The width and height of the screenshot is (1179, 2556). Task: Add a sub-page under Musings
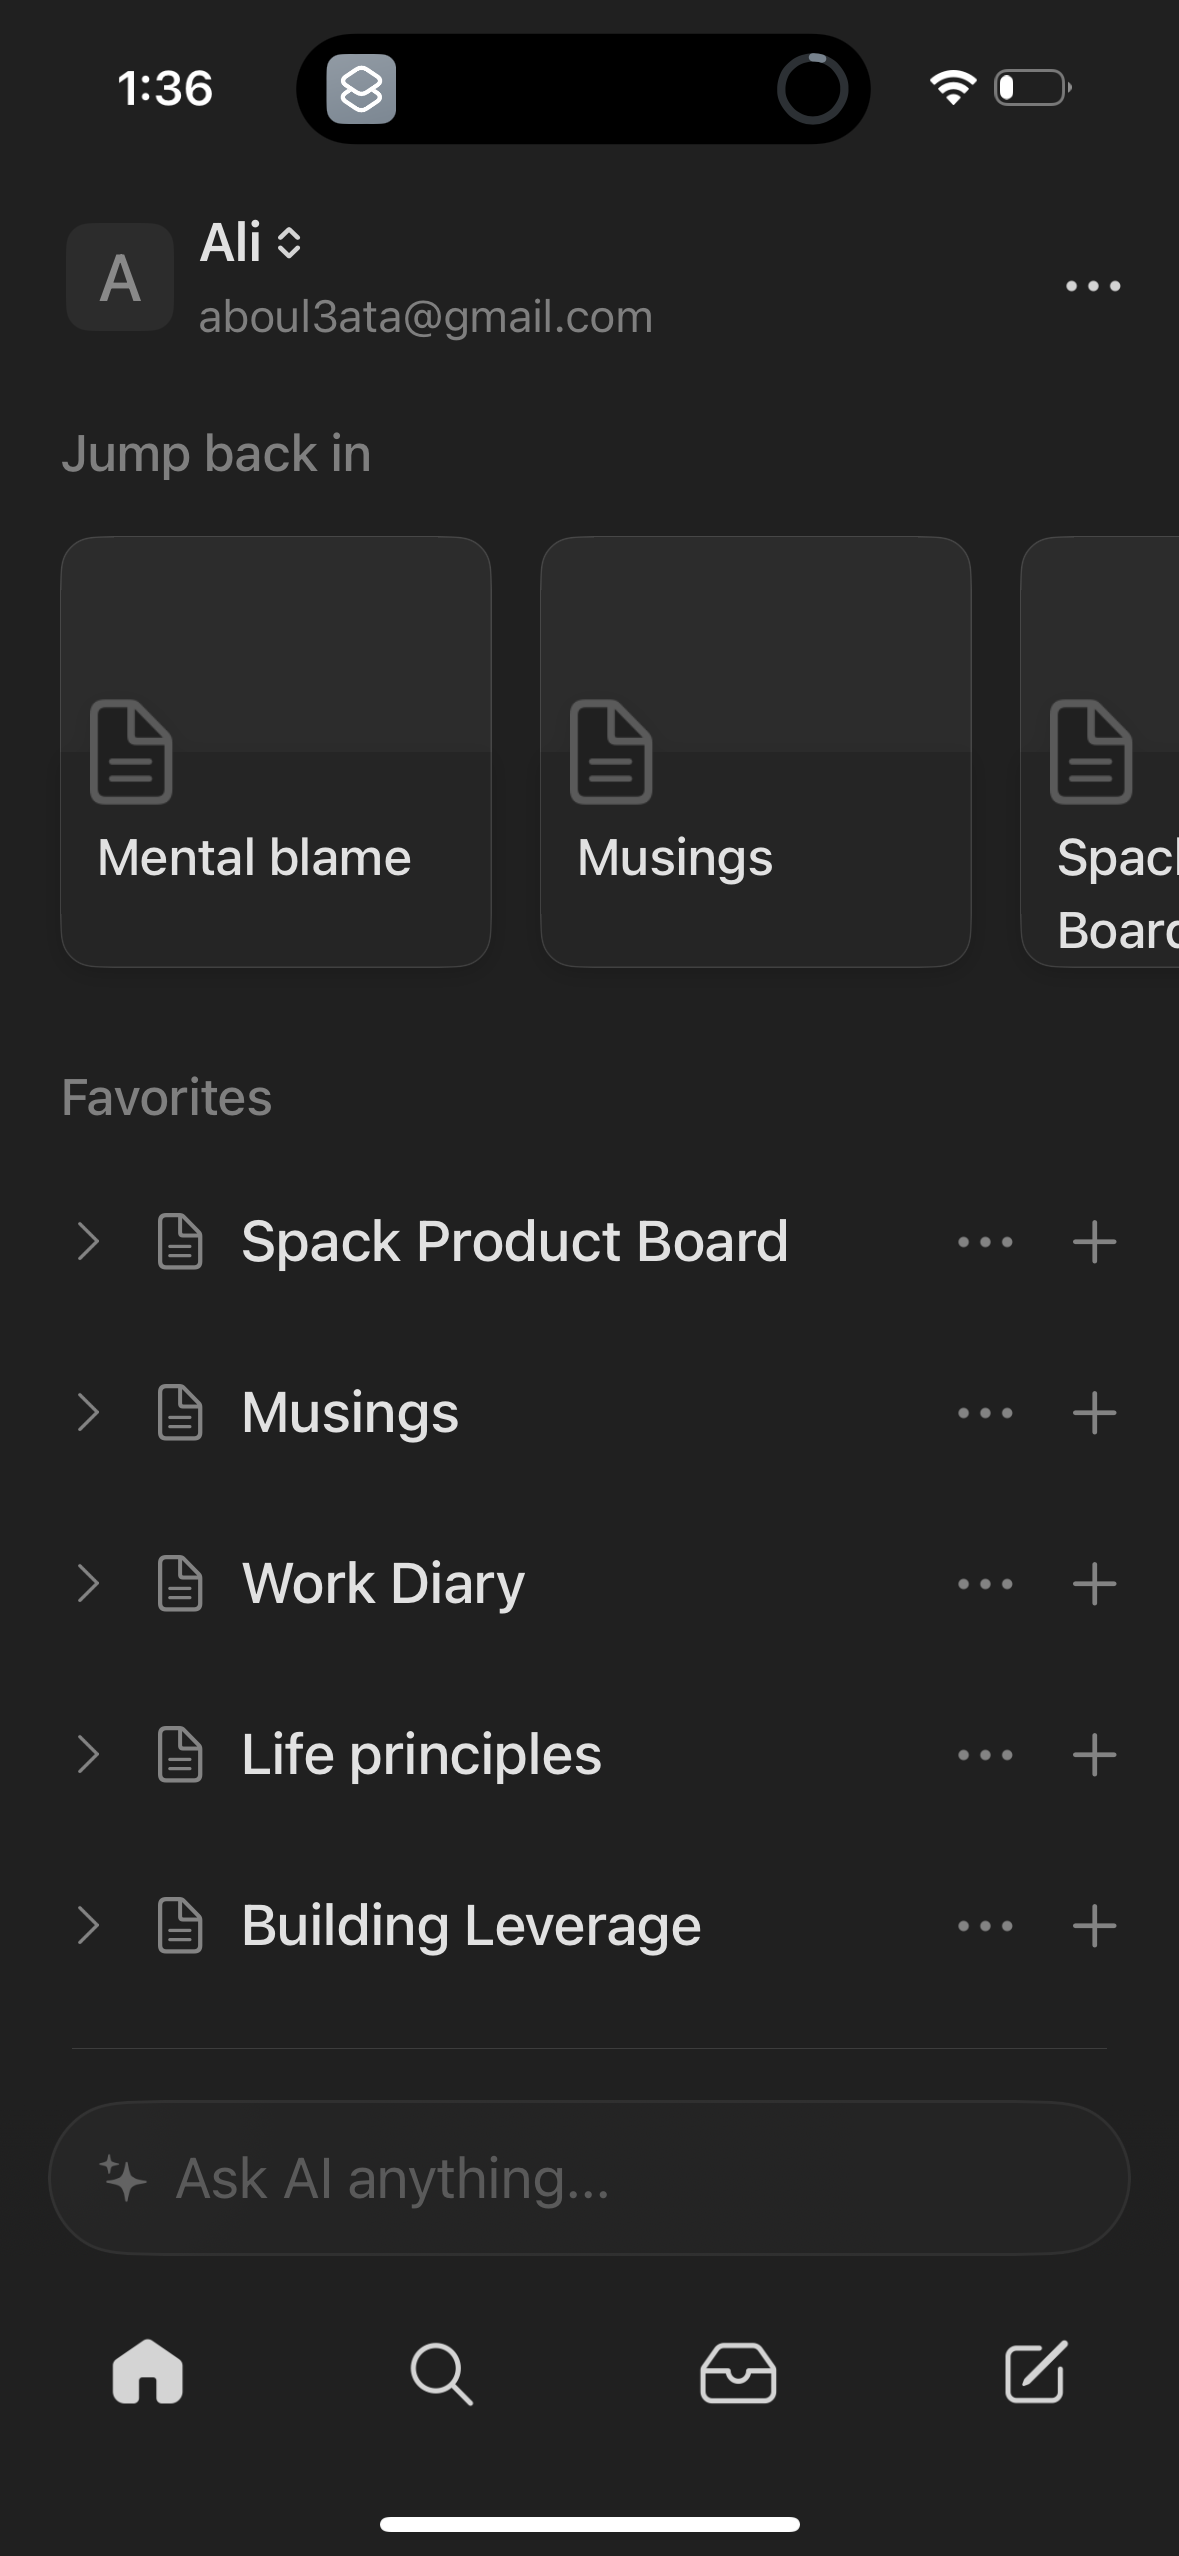[1093, 1412]
